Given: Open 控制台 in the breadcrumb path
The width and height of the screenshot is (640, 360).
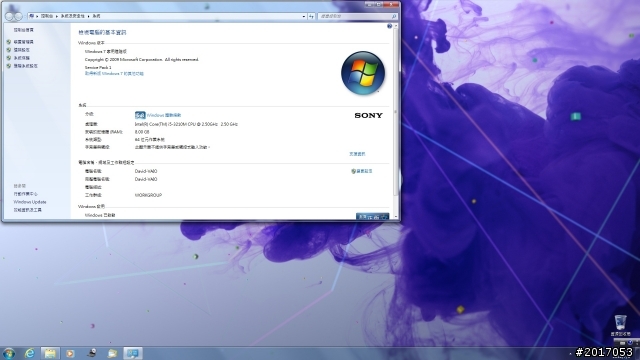Looking at the screenshot, I should click(x=47, y=16).
